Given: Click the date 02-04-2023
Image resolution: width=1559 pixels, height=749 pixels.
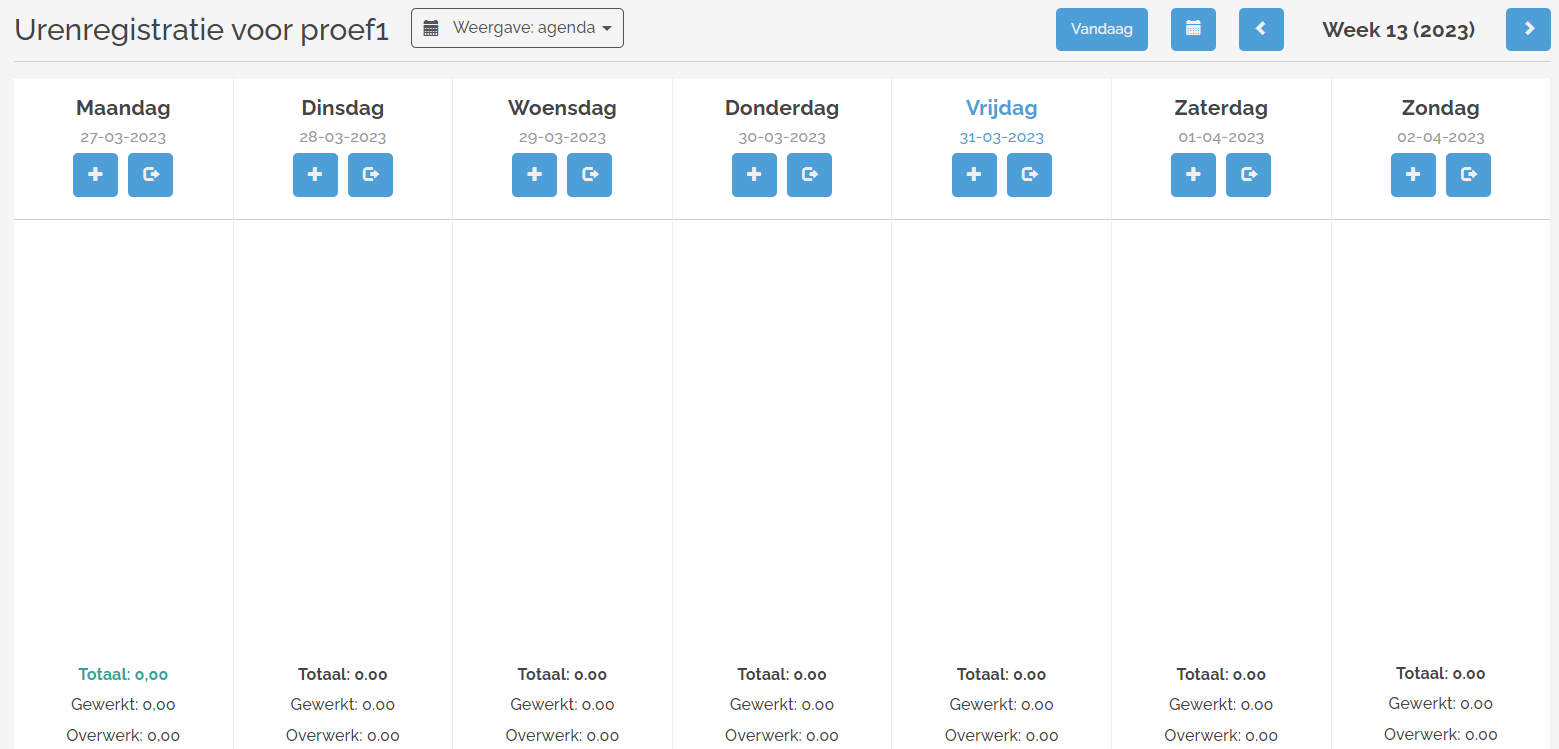Looking at the screenshot, I should pyautogui.click(x=1441, y=138).
